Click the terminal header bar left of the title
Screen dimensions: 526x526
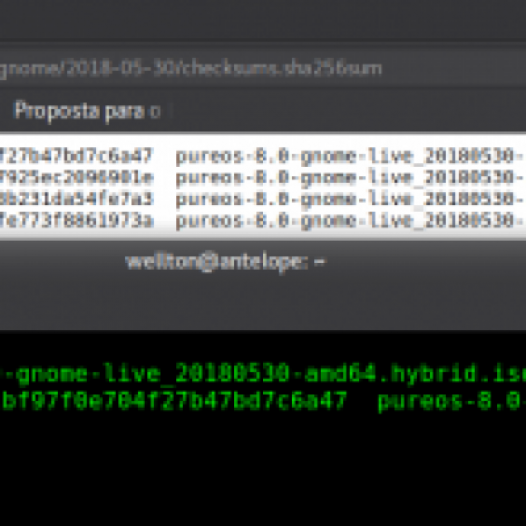tap(60, 262)
